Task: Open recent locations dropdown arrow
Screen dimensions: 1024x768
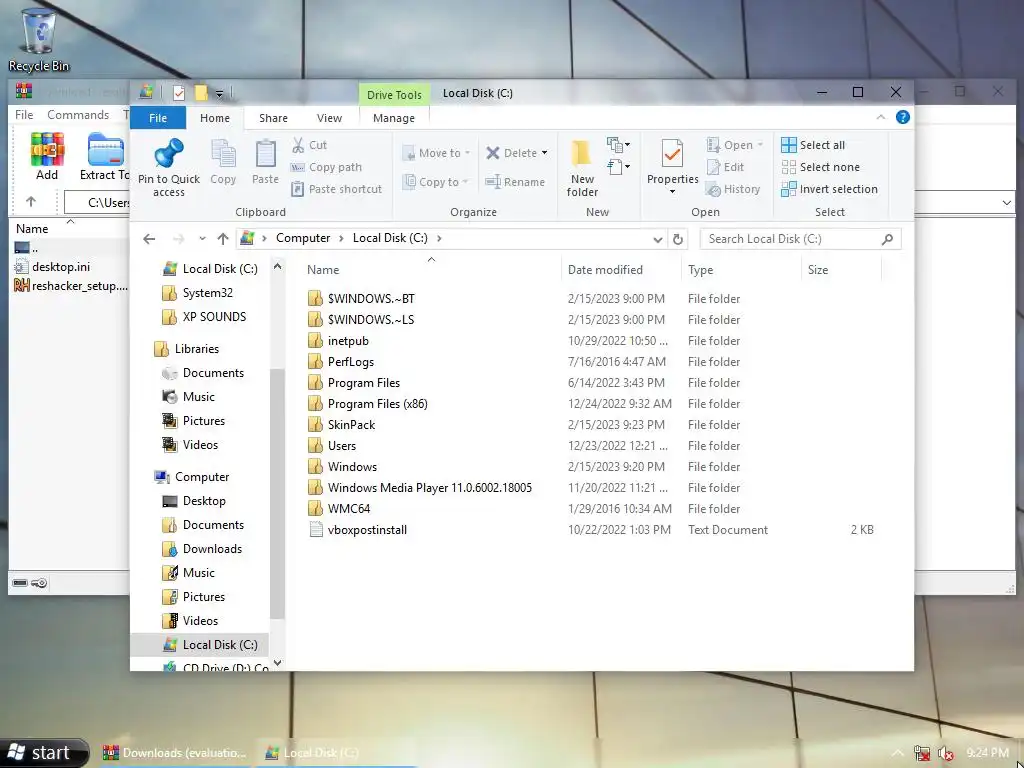Action: [202, 239]
